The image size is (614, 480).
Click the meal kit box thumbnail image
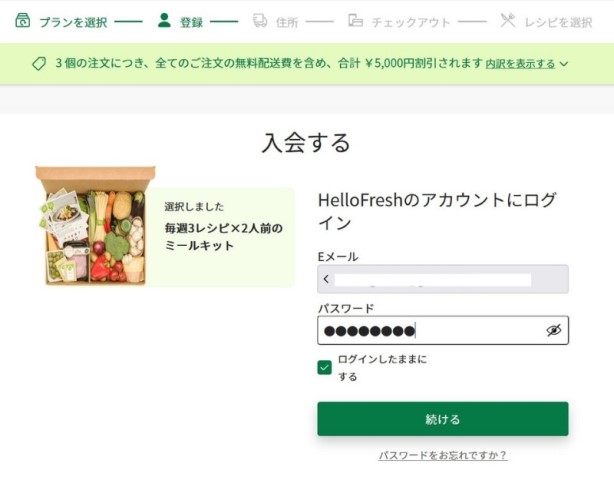coord(96,226)
